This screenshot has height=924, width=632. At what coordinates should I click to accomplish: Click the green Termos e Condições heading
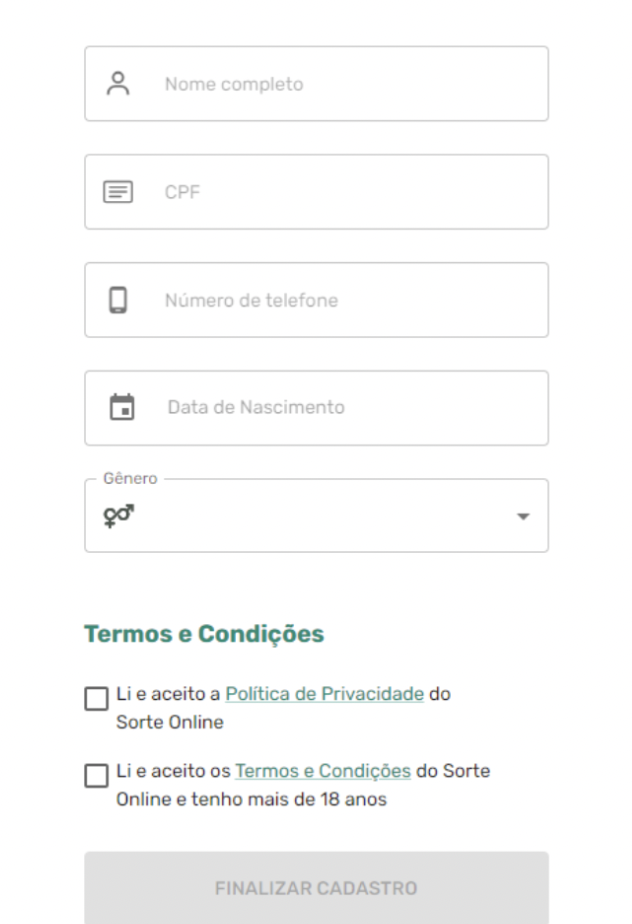pos(204,634)
